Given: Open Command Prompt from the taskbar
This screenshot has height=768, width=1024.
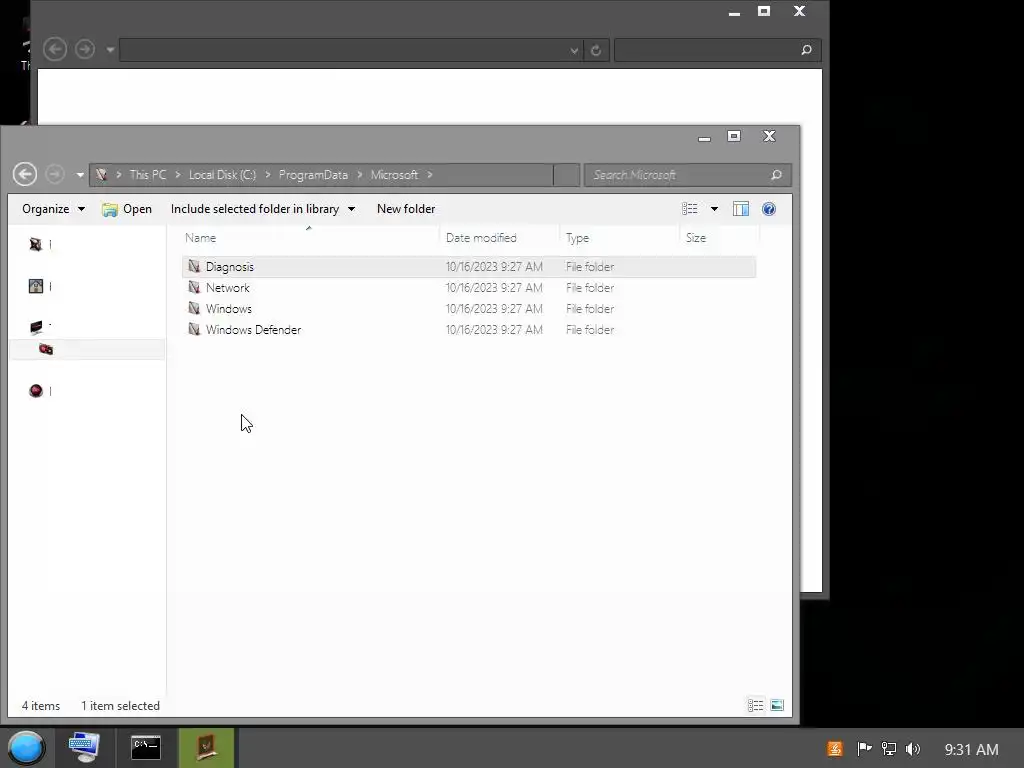Looking at the screenshot, I should point(146,747).
